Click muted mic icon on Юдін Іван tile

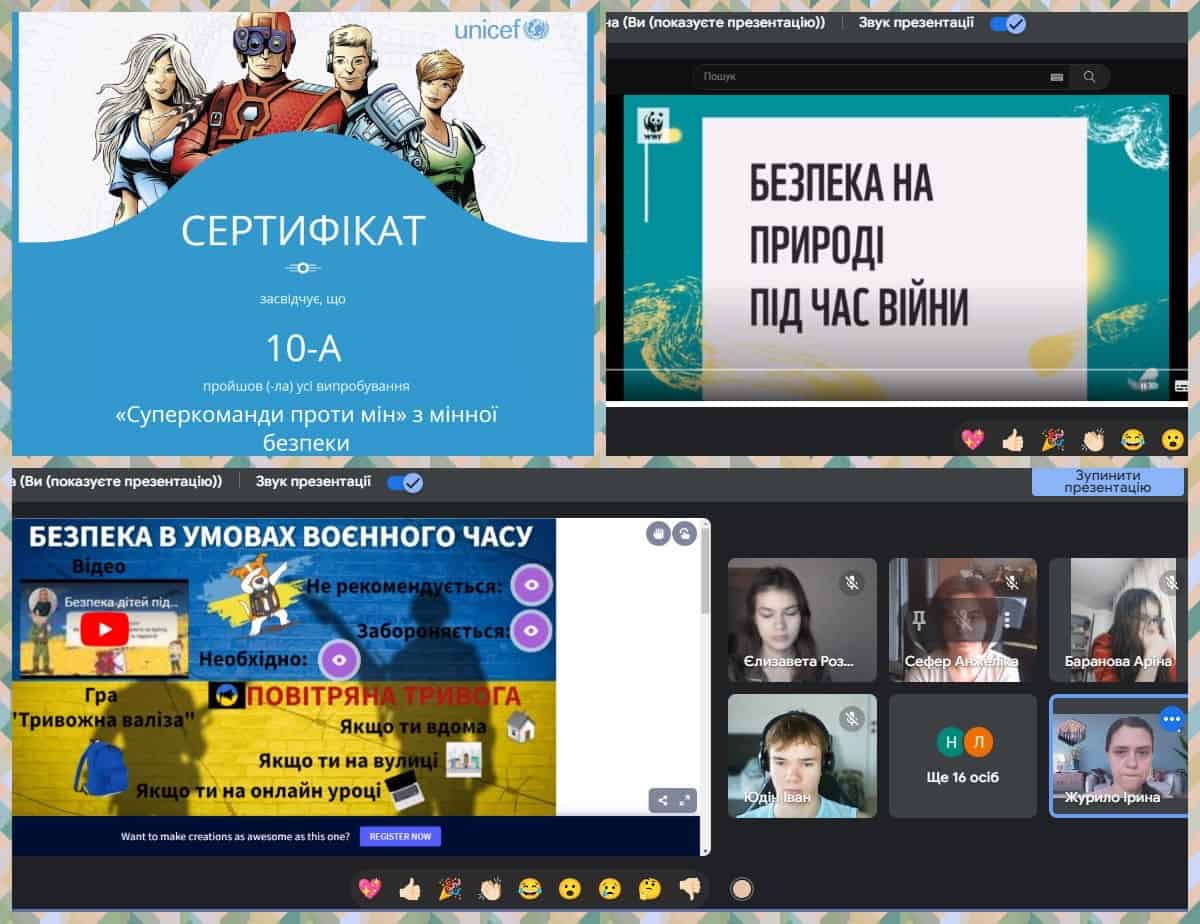pyautogui.click(x=852, y=718)
